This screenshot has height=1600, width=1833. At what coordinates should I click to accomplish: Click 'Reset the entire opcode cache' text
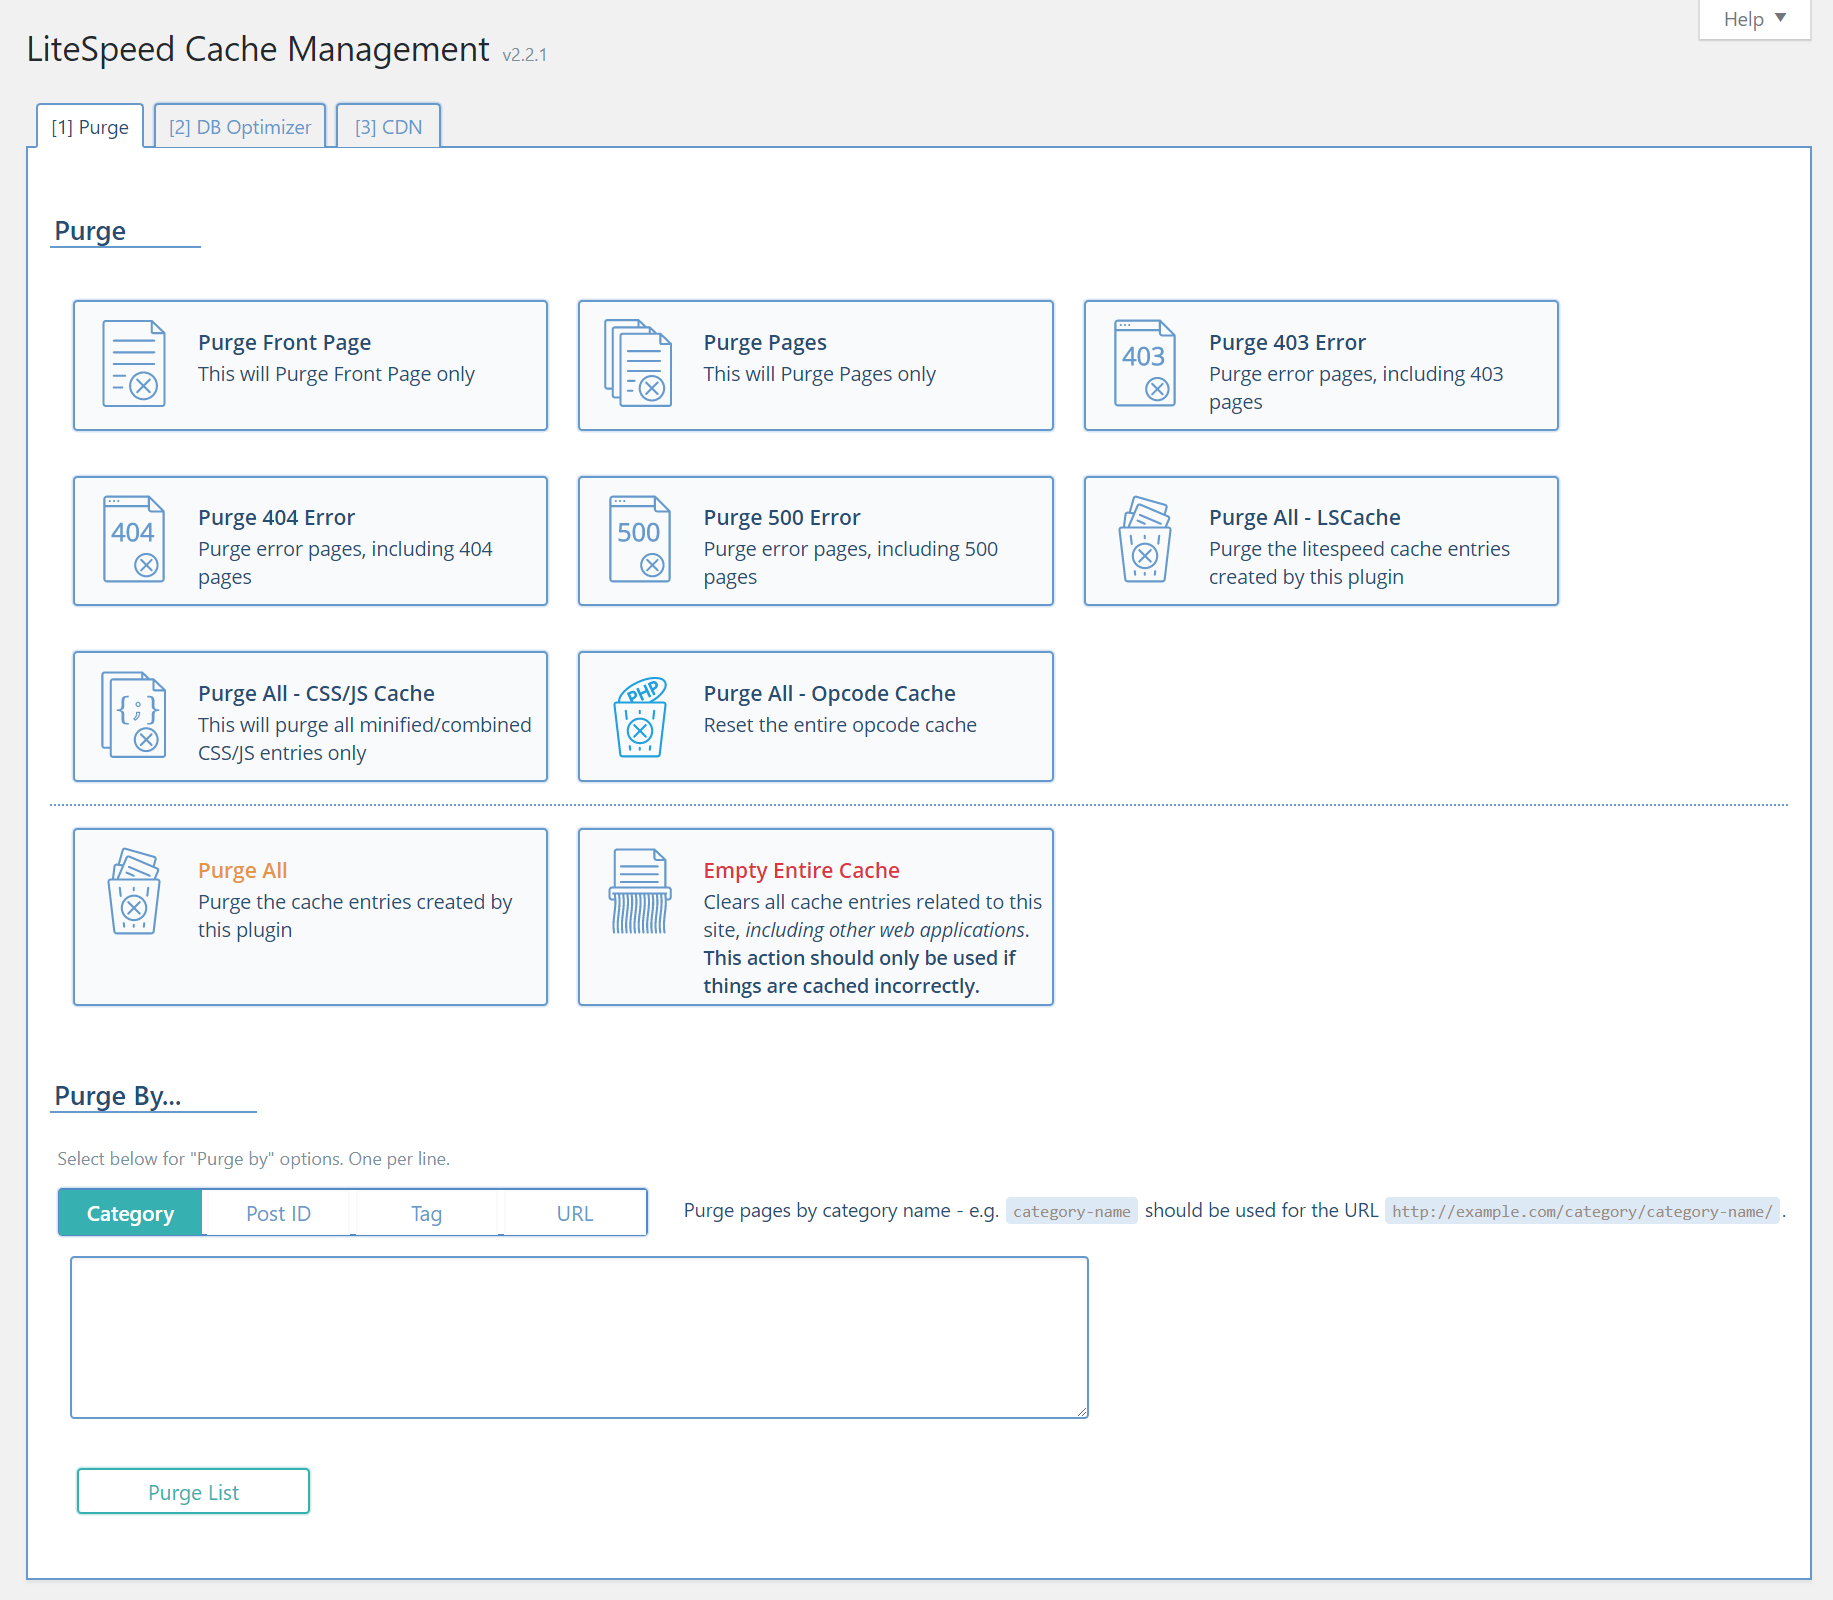[x=840, y=725]
